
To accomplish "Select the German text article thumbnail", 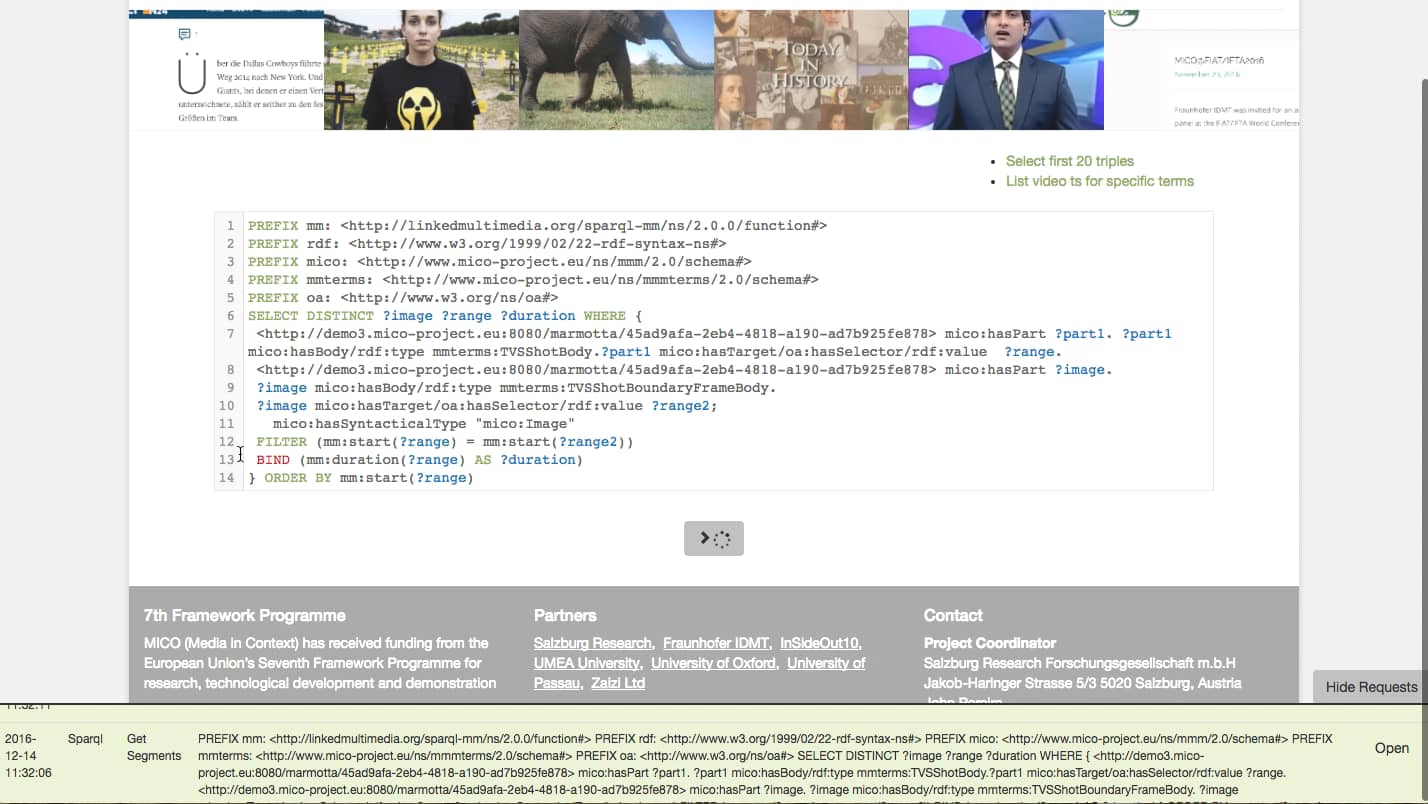I will click(226, 70).
